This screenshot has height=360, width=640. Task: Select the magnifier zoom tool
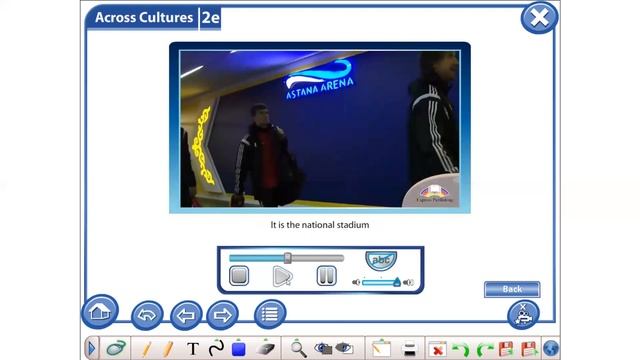pyautogui.click(x=298, y=349)
